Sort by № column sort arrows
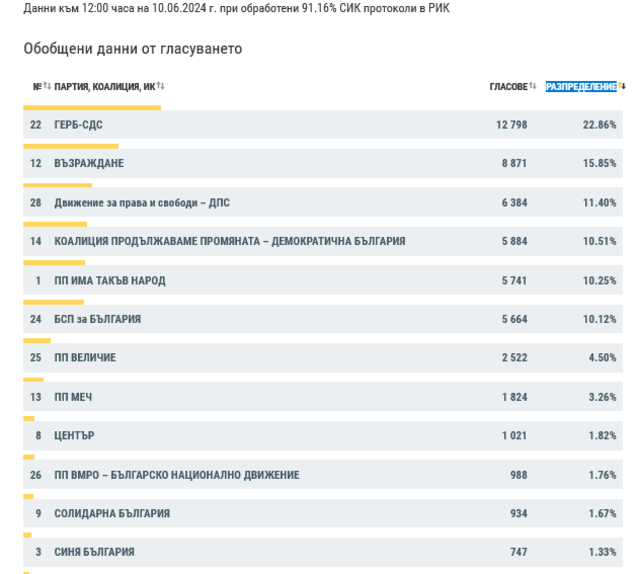 47,86
